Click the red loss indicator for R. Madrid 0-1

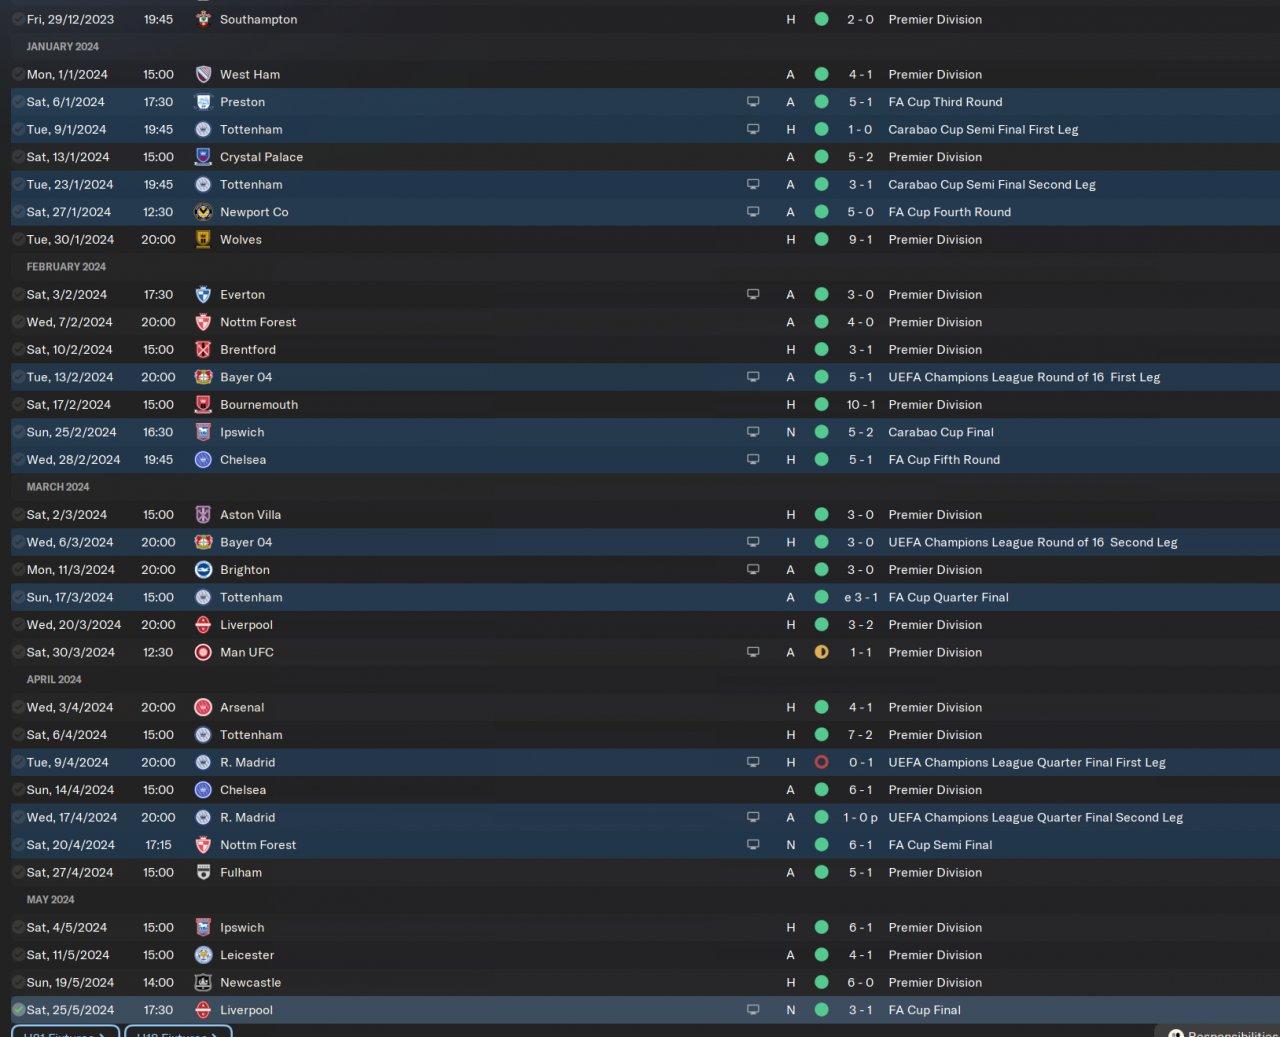[x=821, y=762]
